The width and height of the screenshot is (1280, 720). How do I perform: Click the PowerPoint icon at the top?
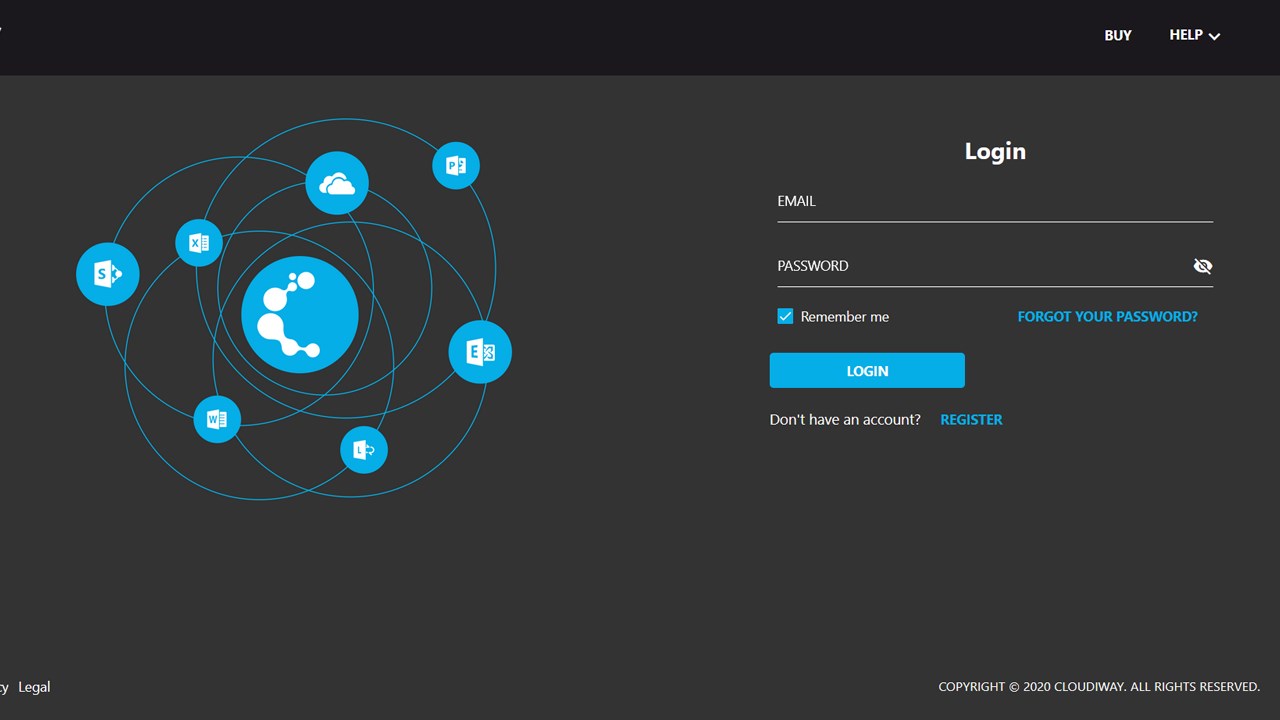456,165
